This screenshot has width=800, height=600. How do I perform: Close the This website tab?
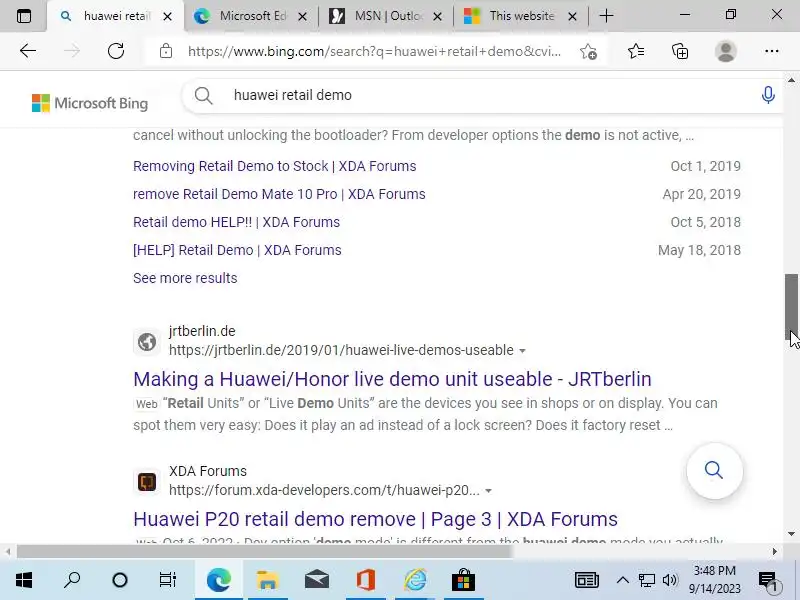[572, 16]
